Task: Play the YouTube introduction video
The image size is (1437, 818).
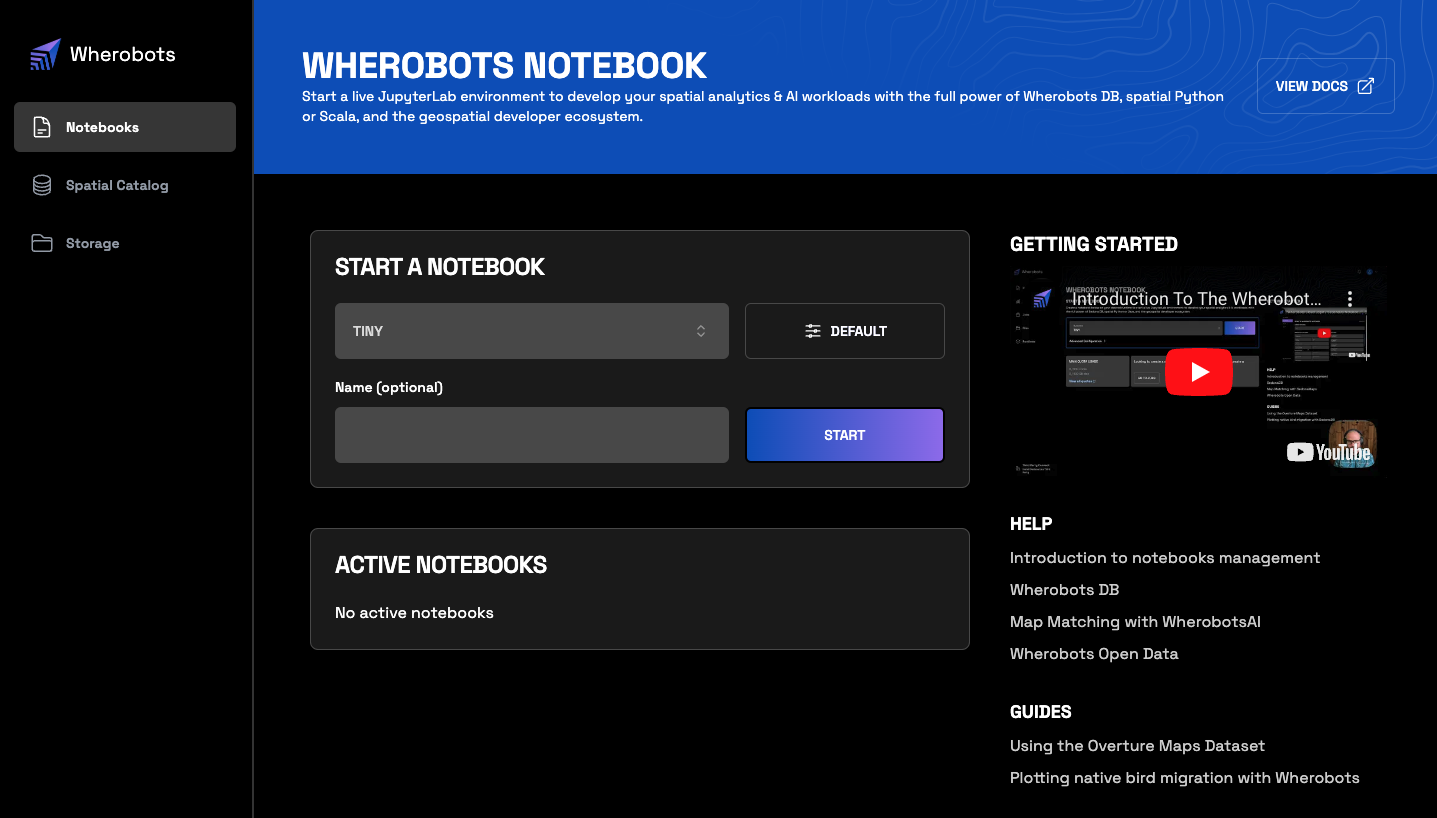Action: (1199, 372)
